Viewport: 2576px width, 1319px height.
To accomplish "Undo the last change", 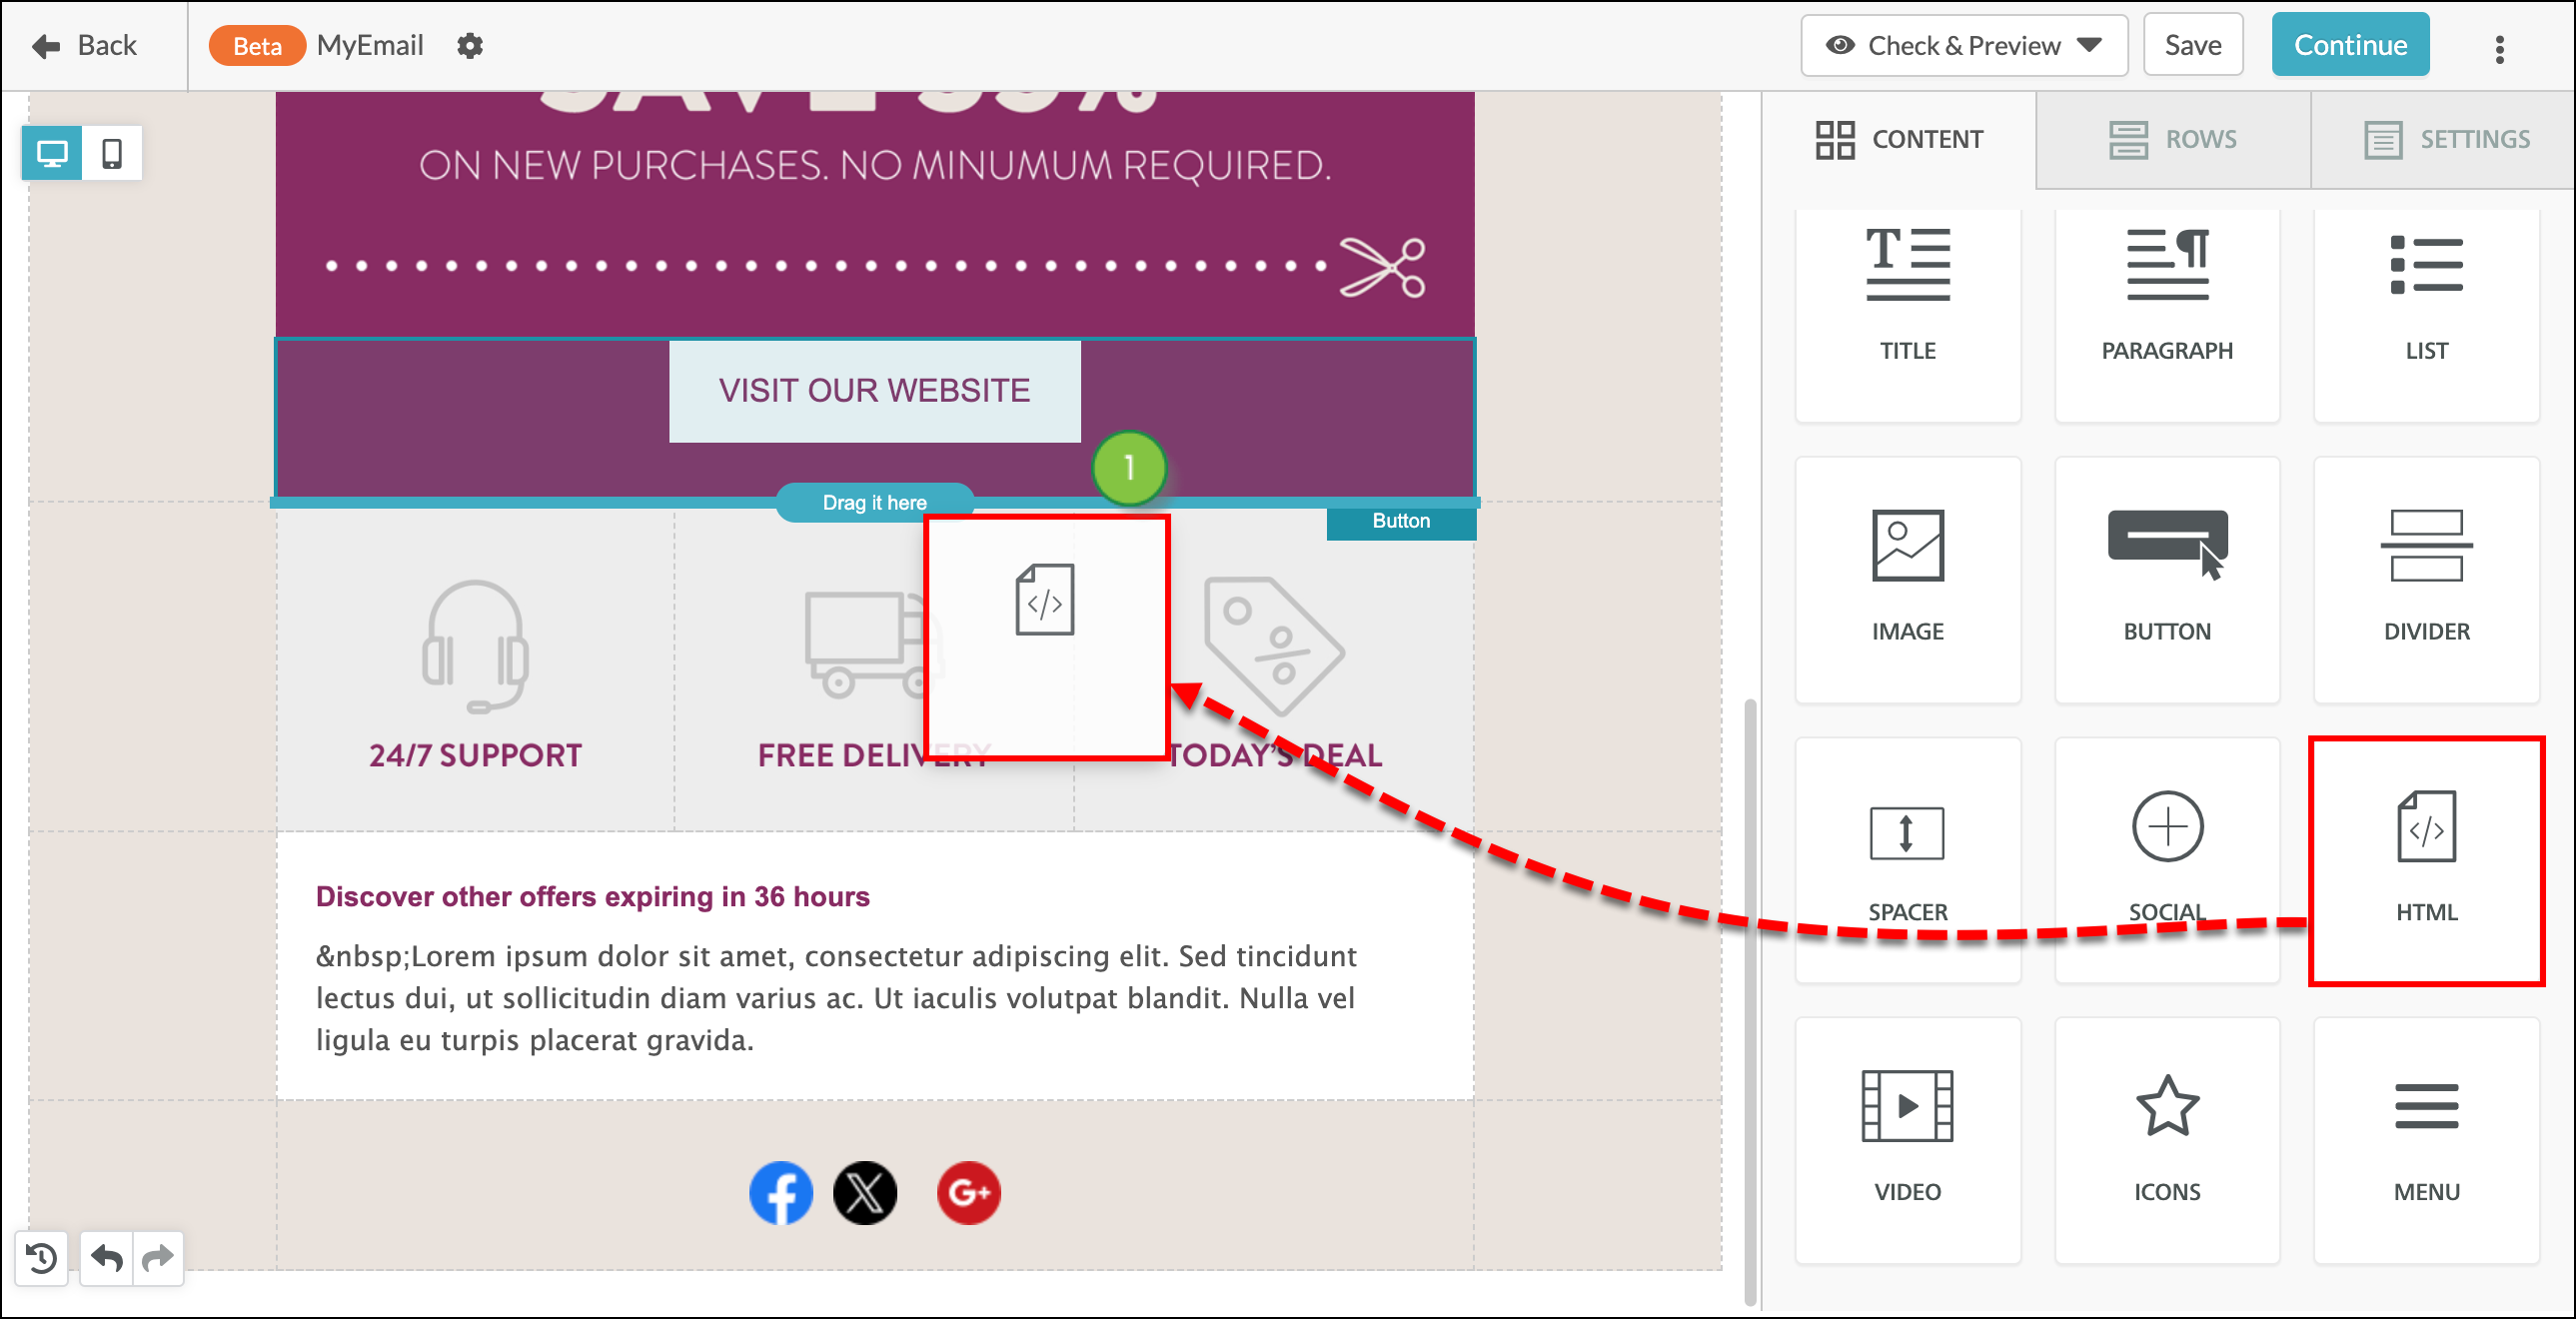I will pos(107,1257).
